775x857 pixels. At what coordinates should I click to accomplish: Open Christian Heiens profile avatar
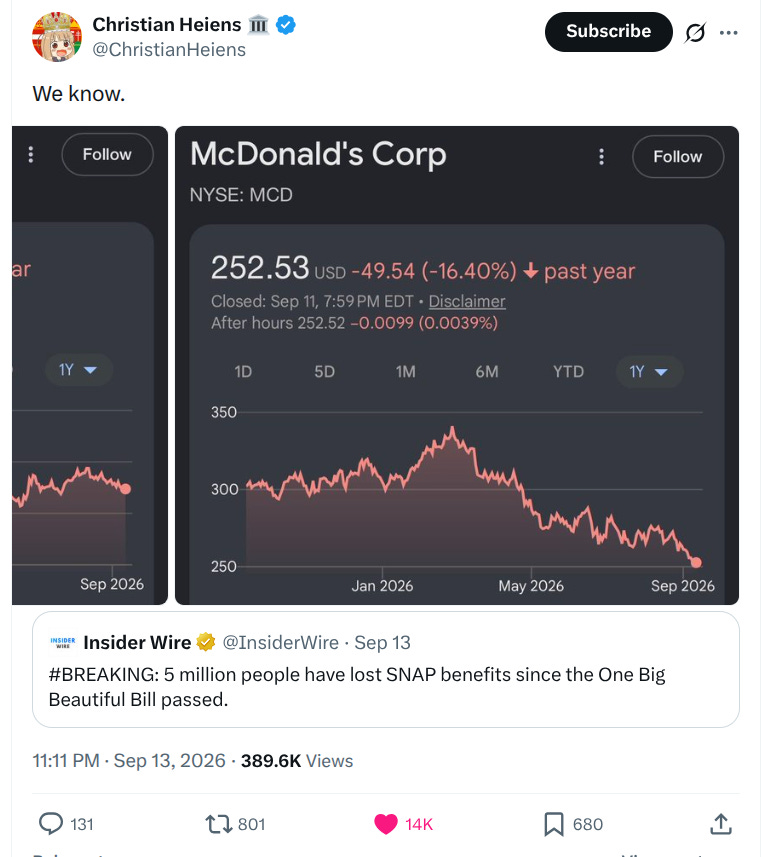click(x=57, y=37)
